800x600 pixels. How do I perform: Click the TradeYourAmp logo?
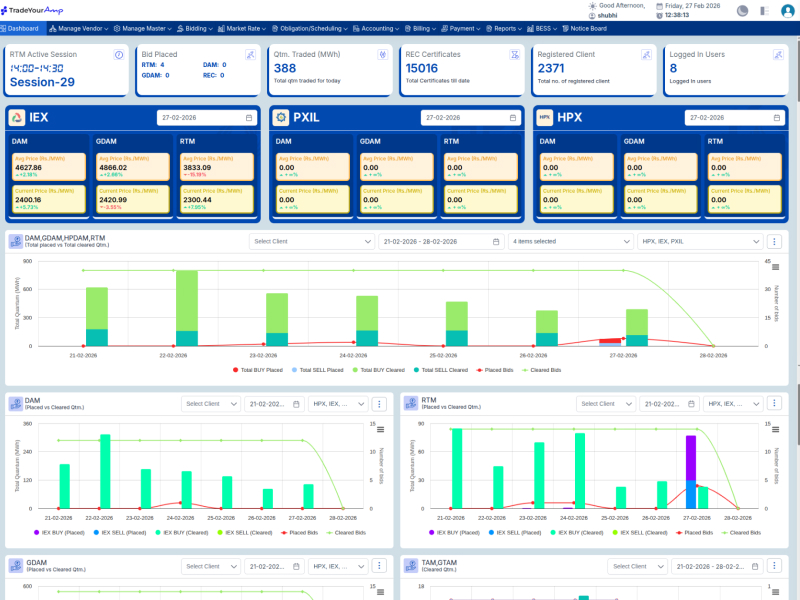click(32, 10)
